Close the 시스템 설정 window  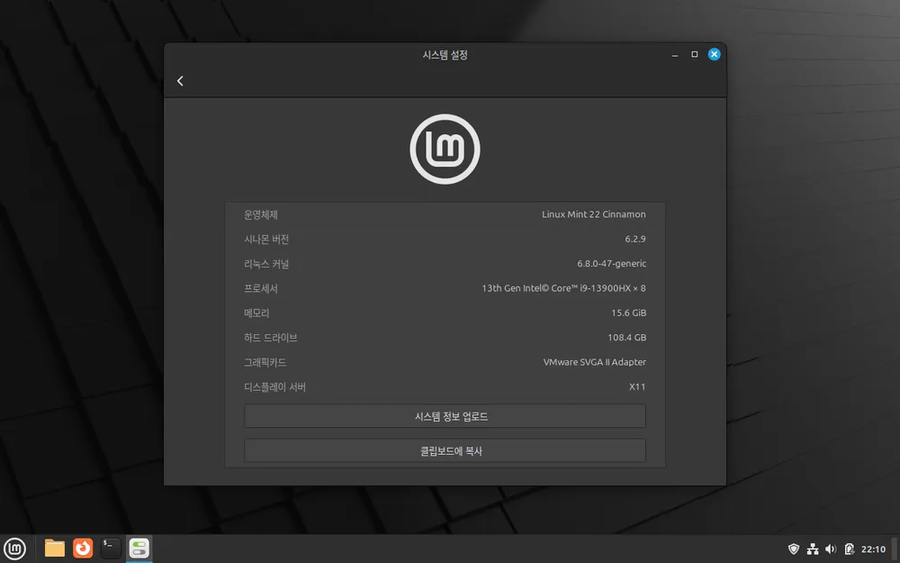point(714,55)
